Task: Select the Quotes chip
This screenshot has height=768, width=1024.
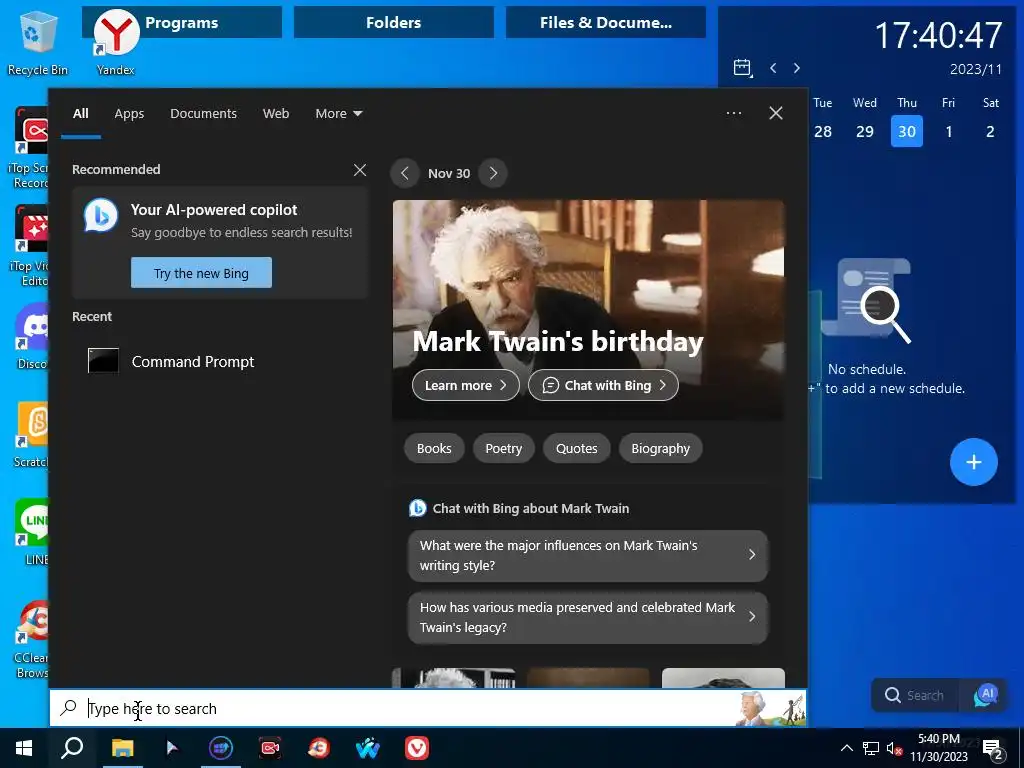Action: tap(577, 449)
